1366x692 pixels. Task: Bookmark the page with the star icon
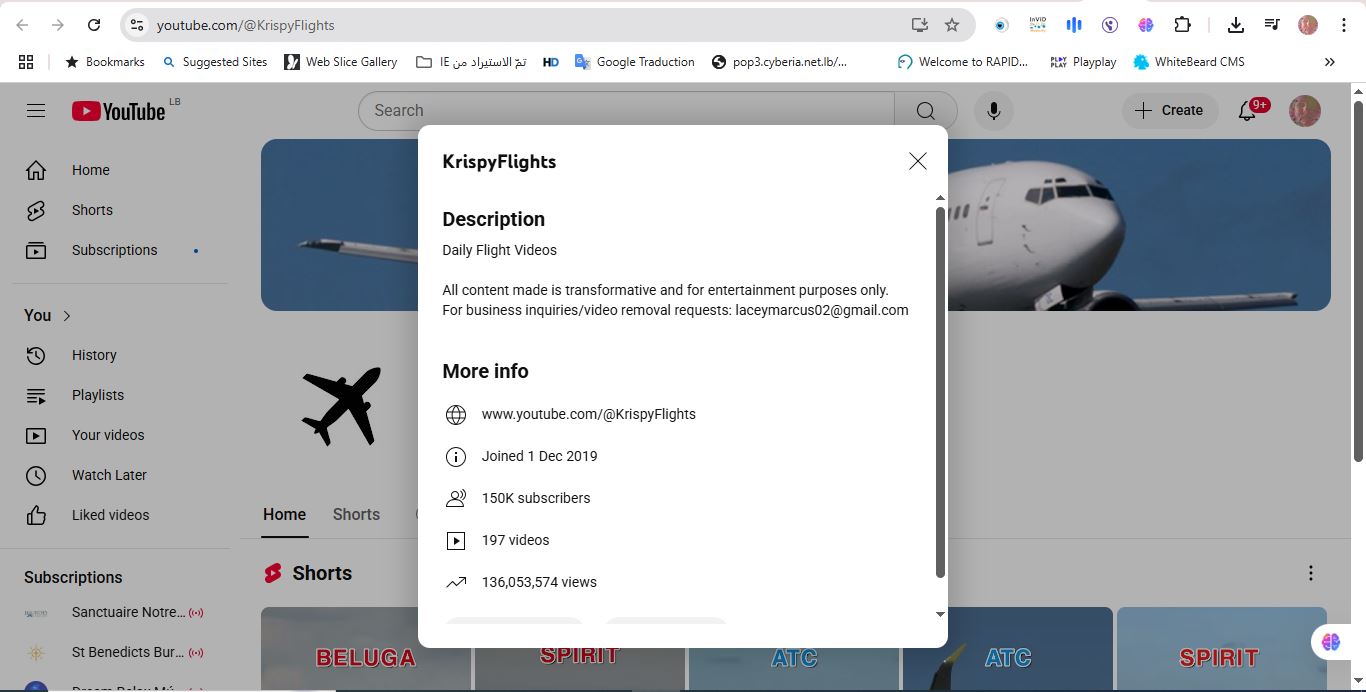point(954,24)
